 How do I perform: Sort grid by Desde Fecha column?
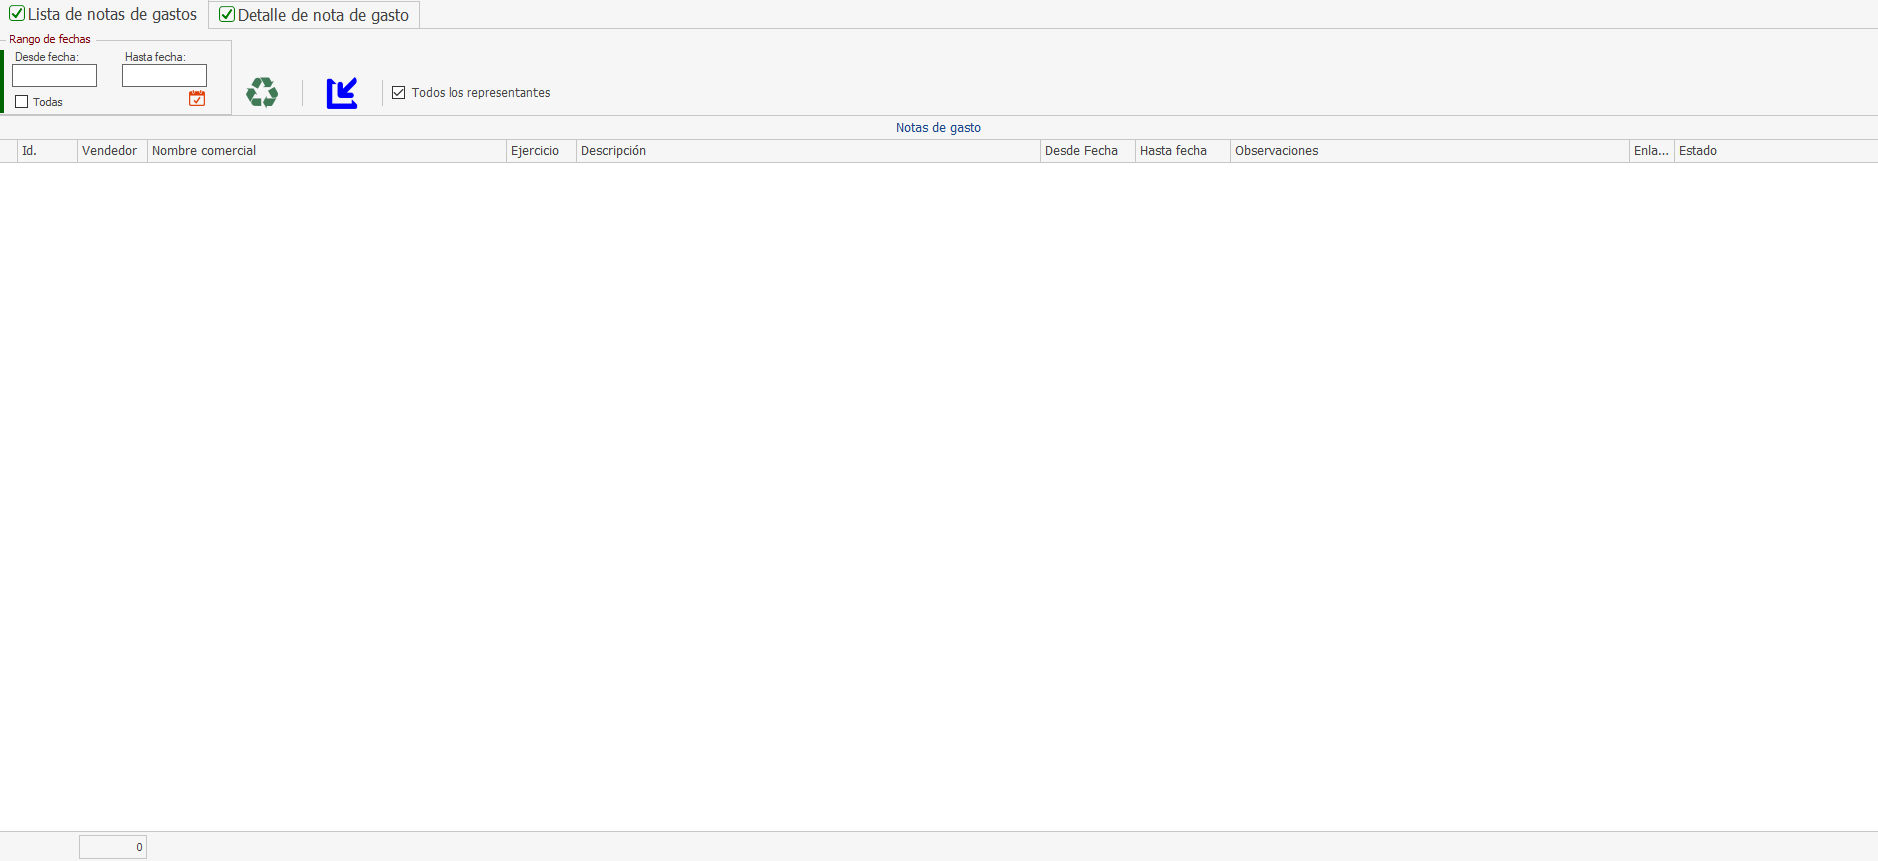coord(1086,151)
